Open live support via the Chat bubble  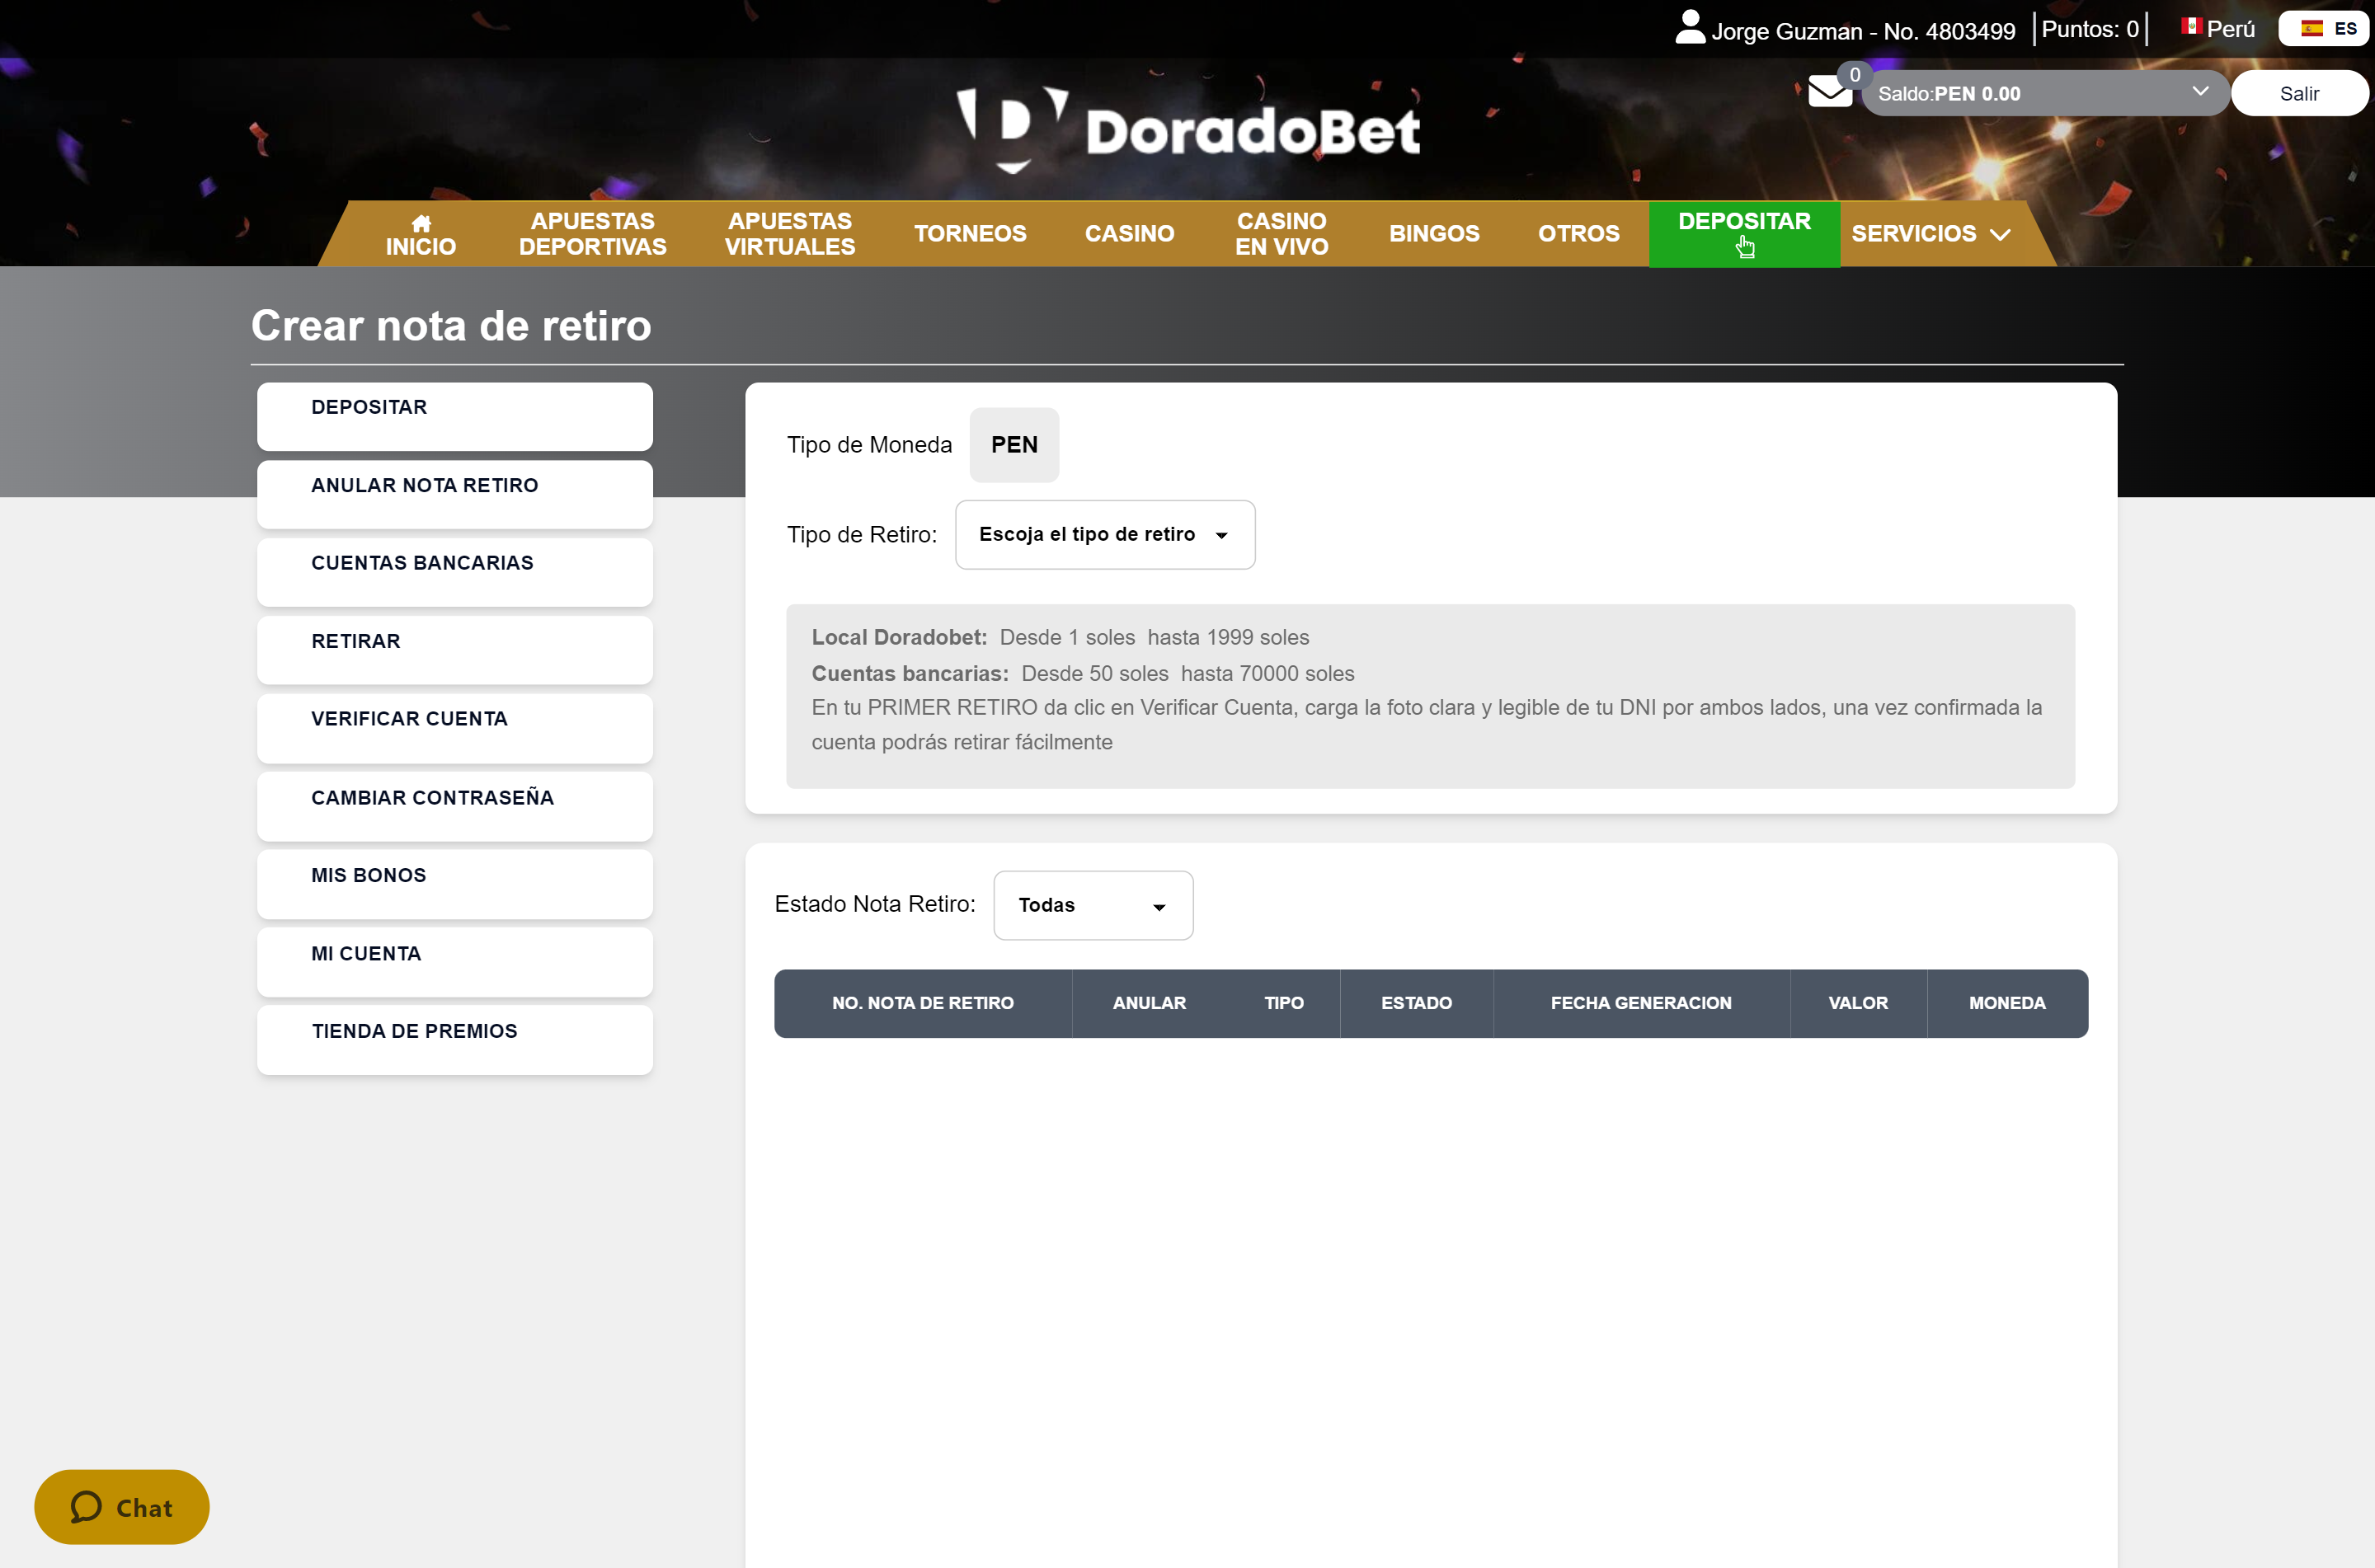point(121,1506)
